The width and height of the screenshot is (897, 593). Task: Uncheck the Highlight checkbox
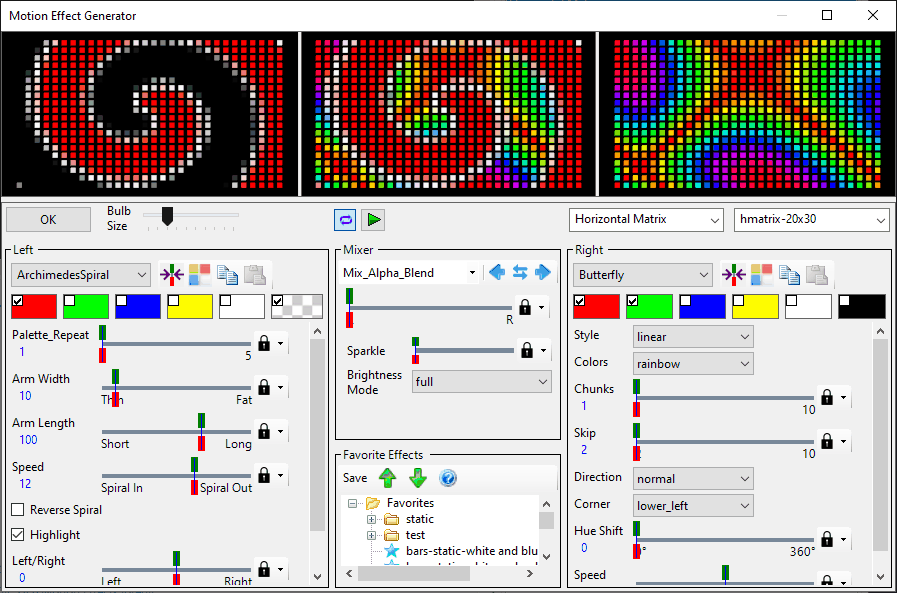coord(18,535)
